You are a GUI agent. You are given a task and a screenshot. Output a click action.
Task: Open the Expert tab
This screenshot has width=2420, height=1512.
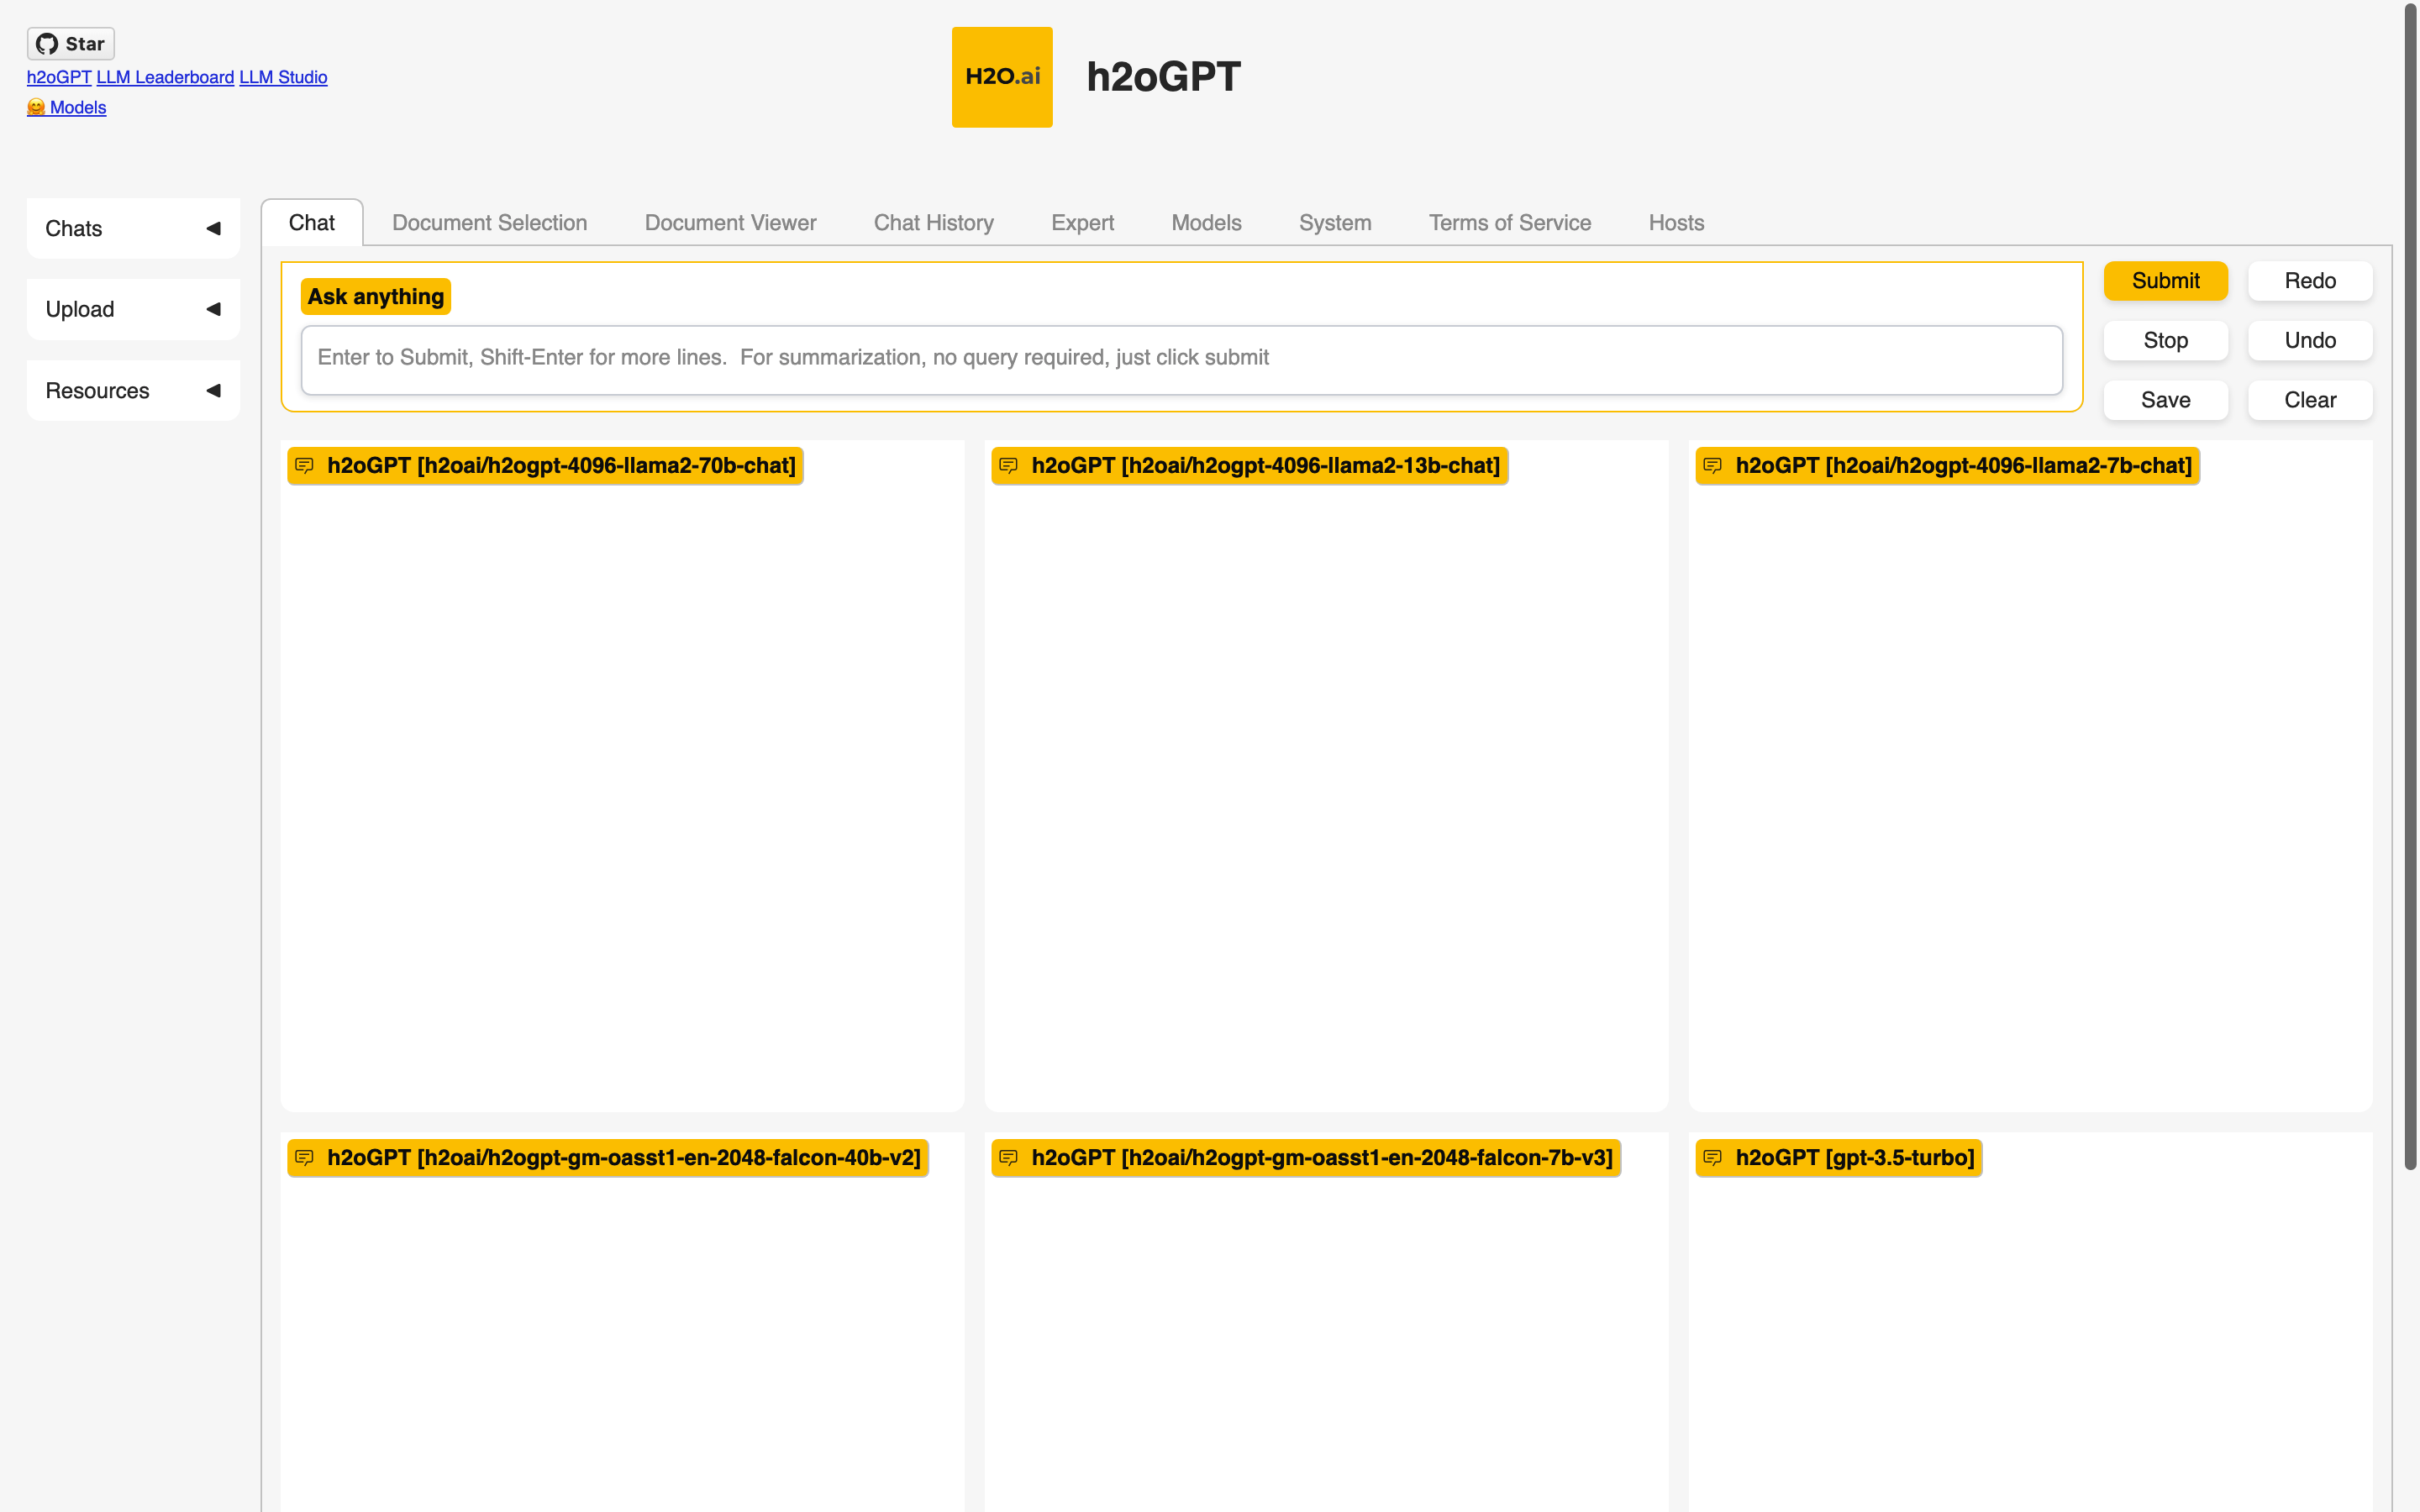click(1083, 222)
